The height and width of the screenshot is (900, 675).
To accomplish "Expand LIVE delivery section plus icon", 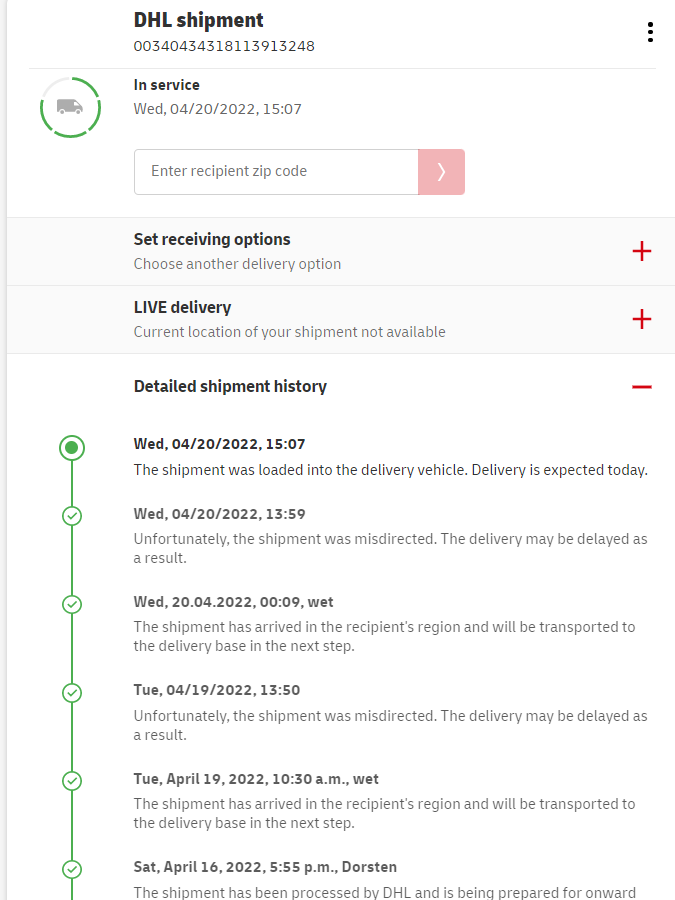I will [642, 319].
